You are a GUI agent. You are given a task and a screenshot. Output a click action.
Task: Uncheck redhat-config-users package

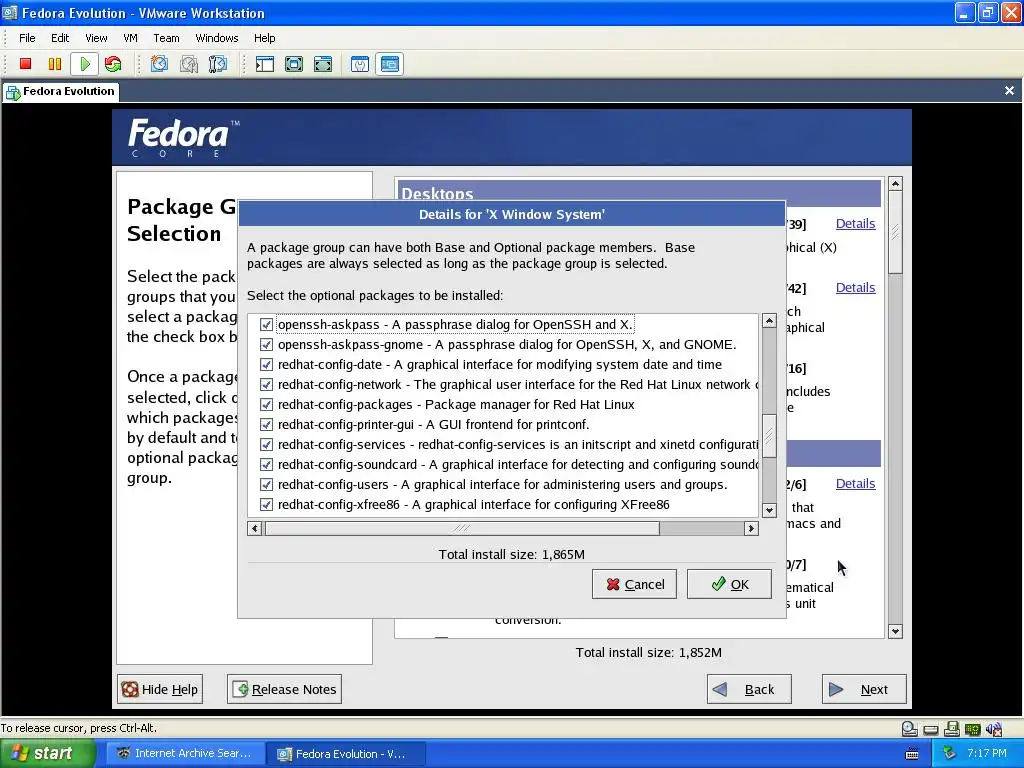pyautogui.click(x=266, y=485)
